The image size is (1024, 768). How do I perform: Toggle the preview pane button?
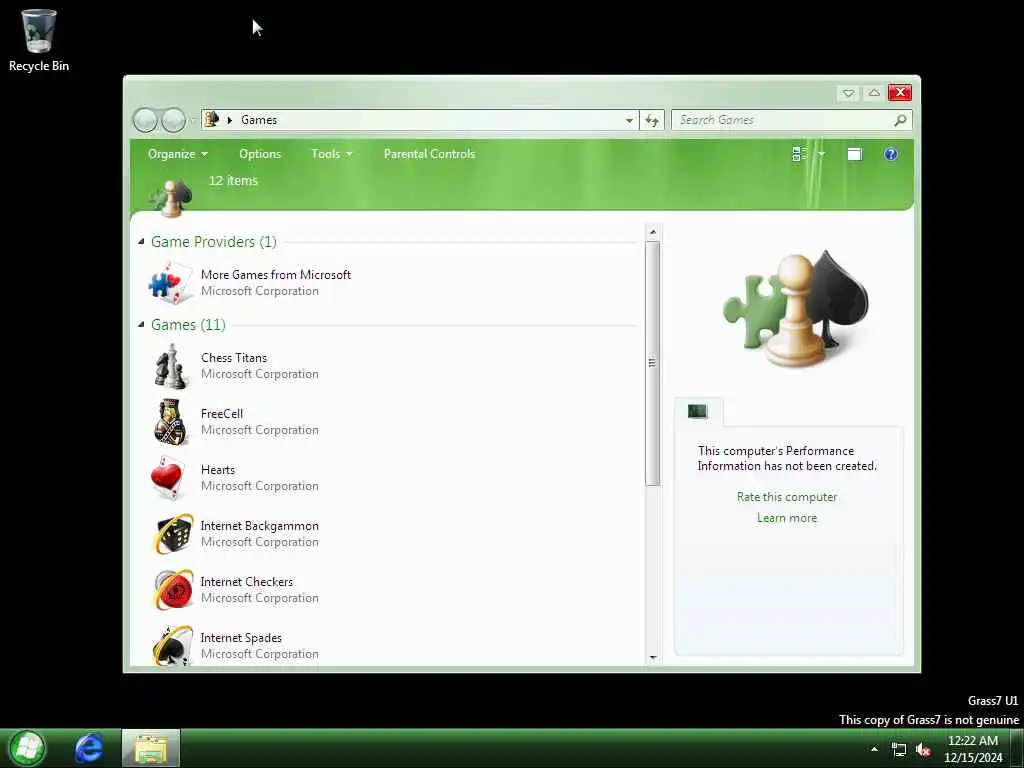(854, 154)
